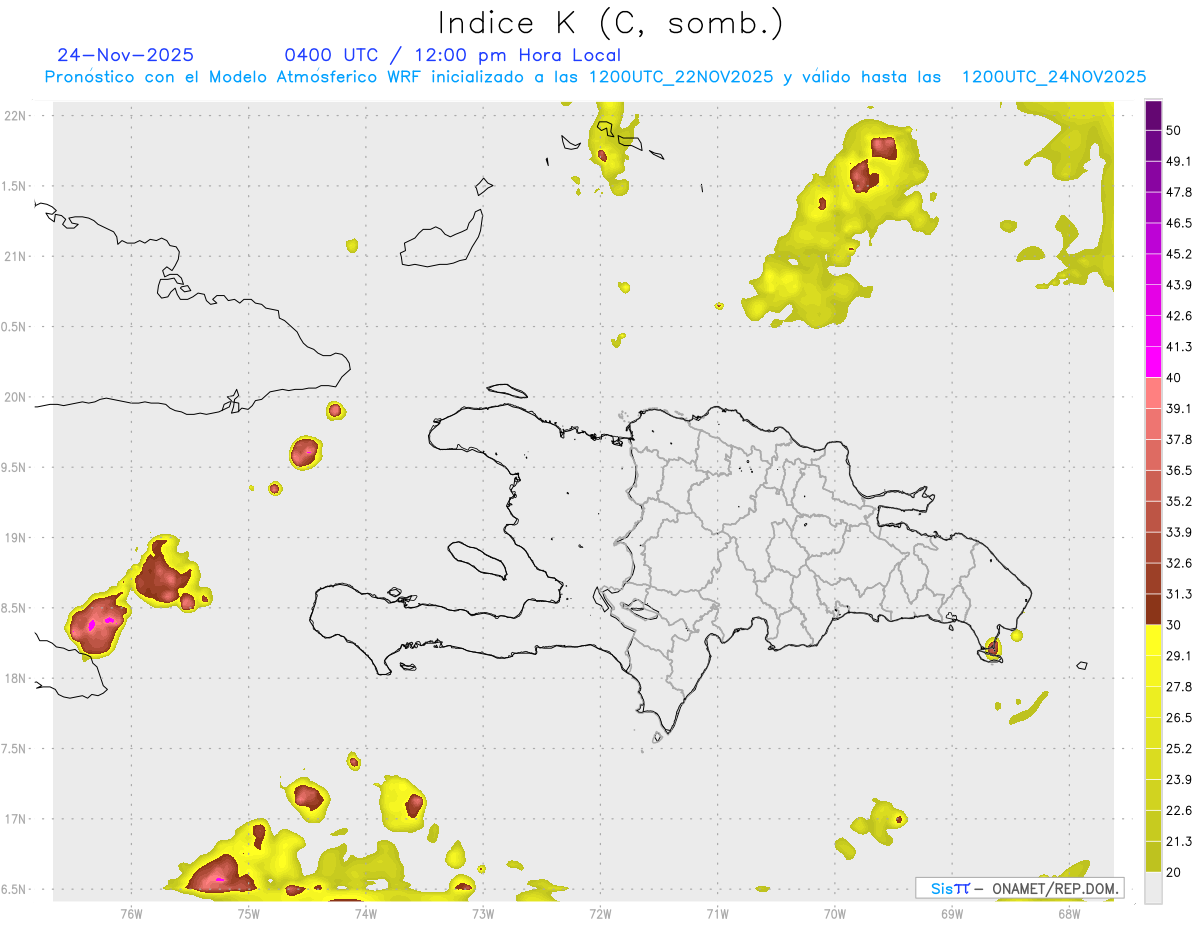Click the latitude label '20N'

click(x=16, y=397)
